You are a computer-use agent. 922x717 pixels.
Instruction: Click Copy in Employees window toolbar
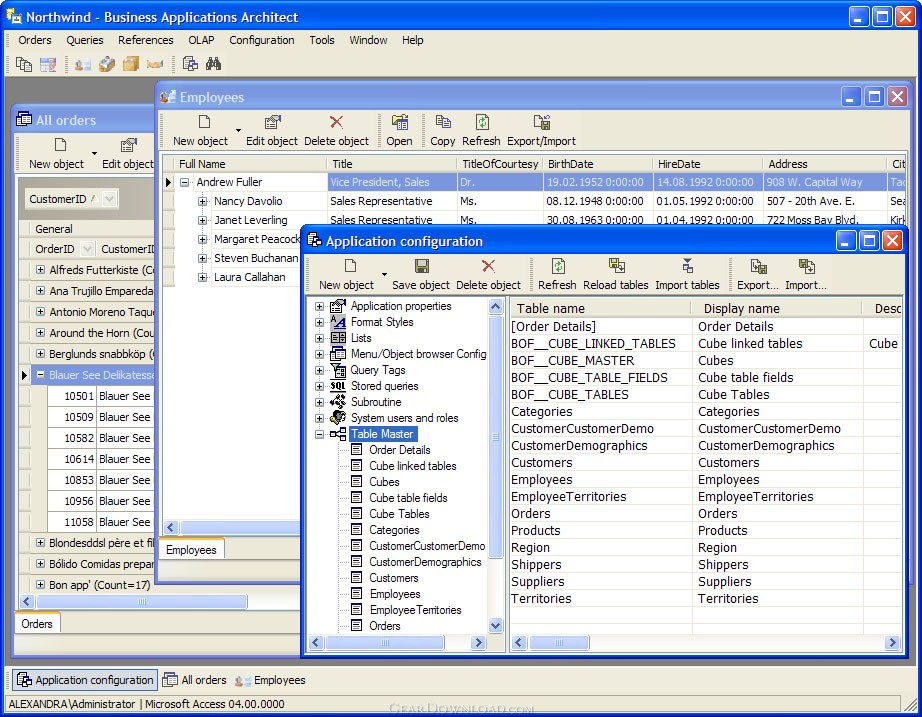click(443, 131)
